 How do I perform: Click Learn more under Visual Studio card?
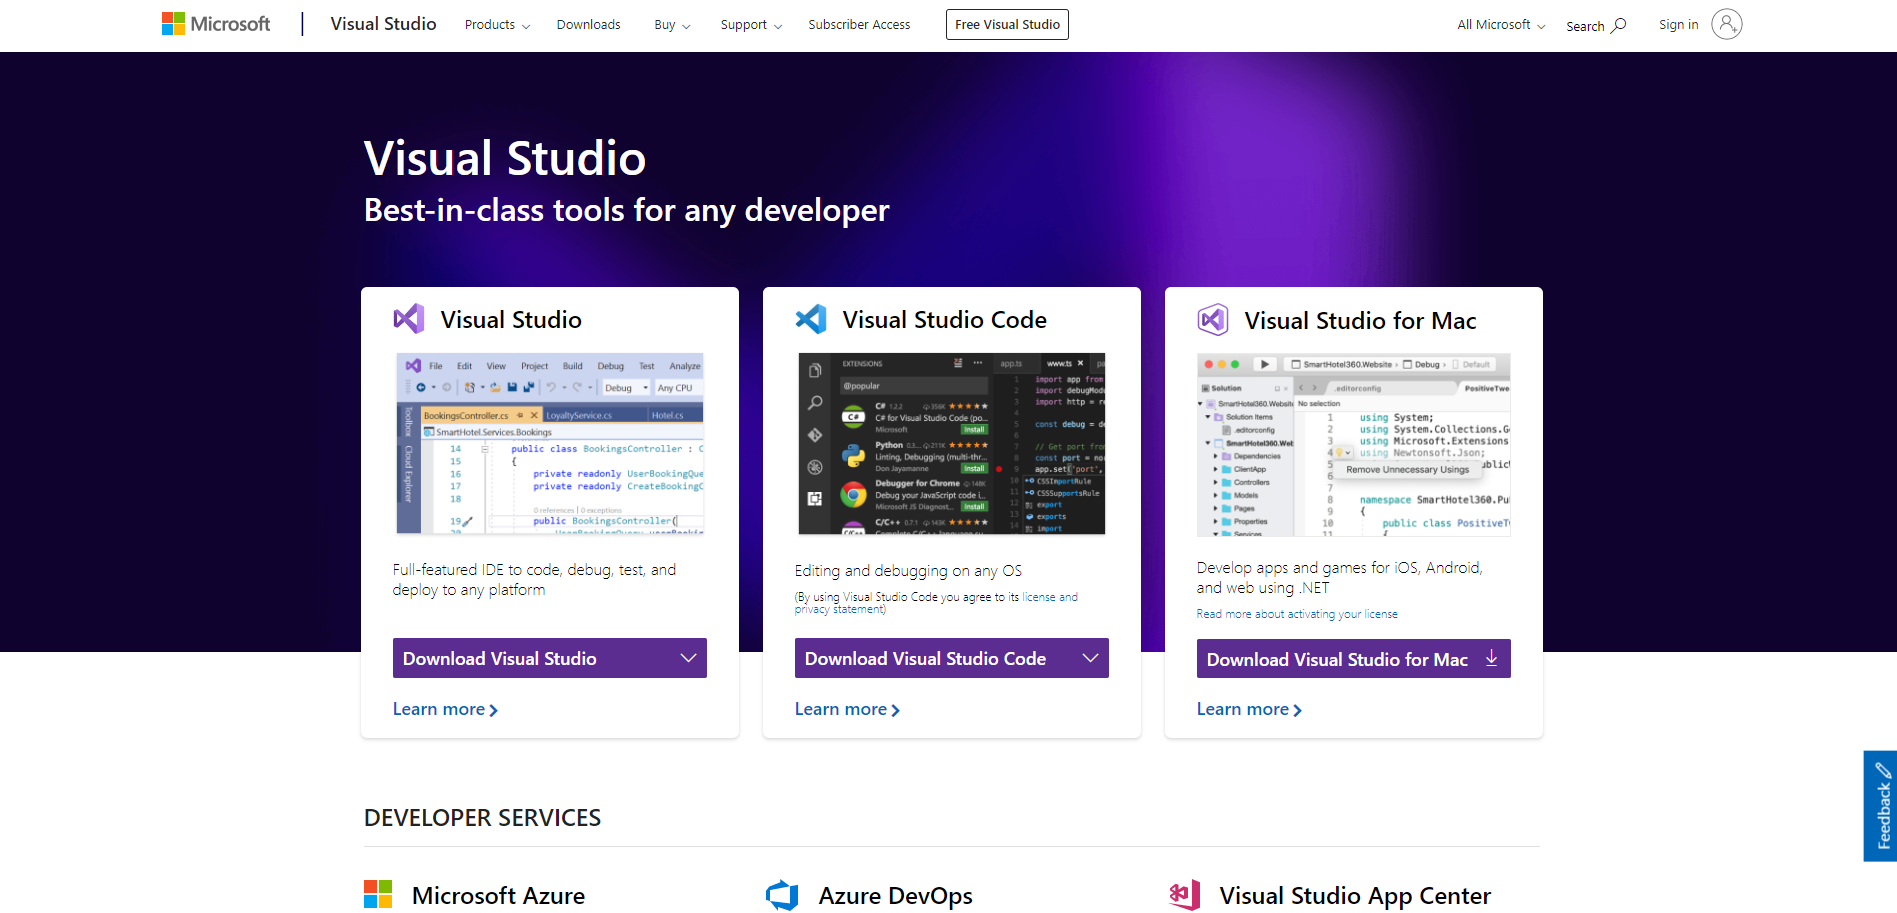(x=445, y=709)
